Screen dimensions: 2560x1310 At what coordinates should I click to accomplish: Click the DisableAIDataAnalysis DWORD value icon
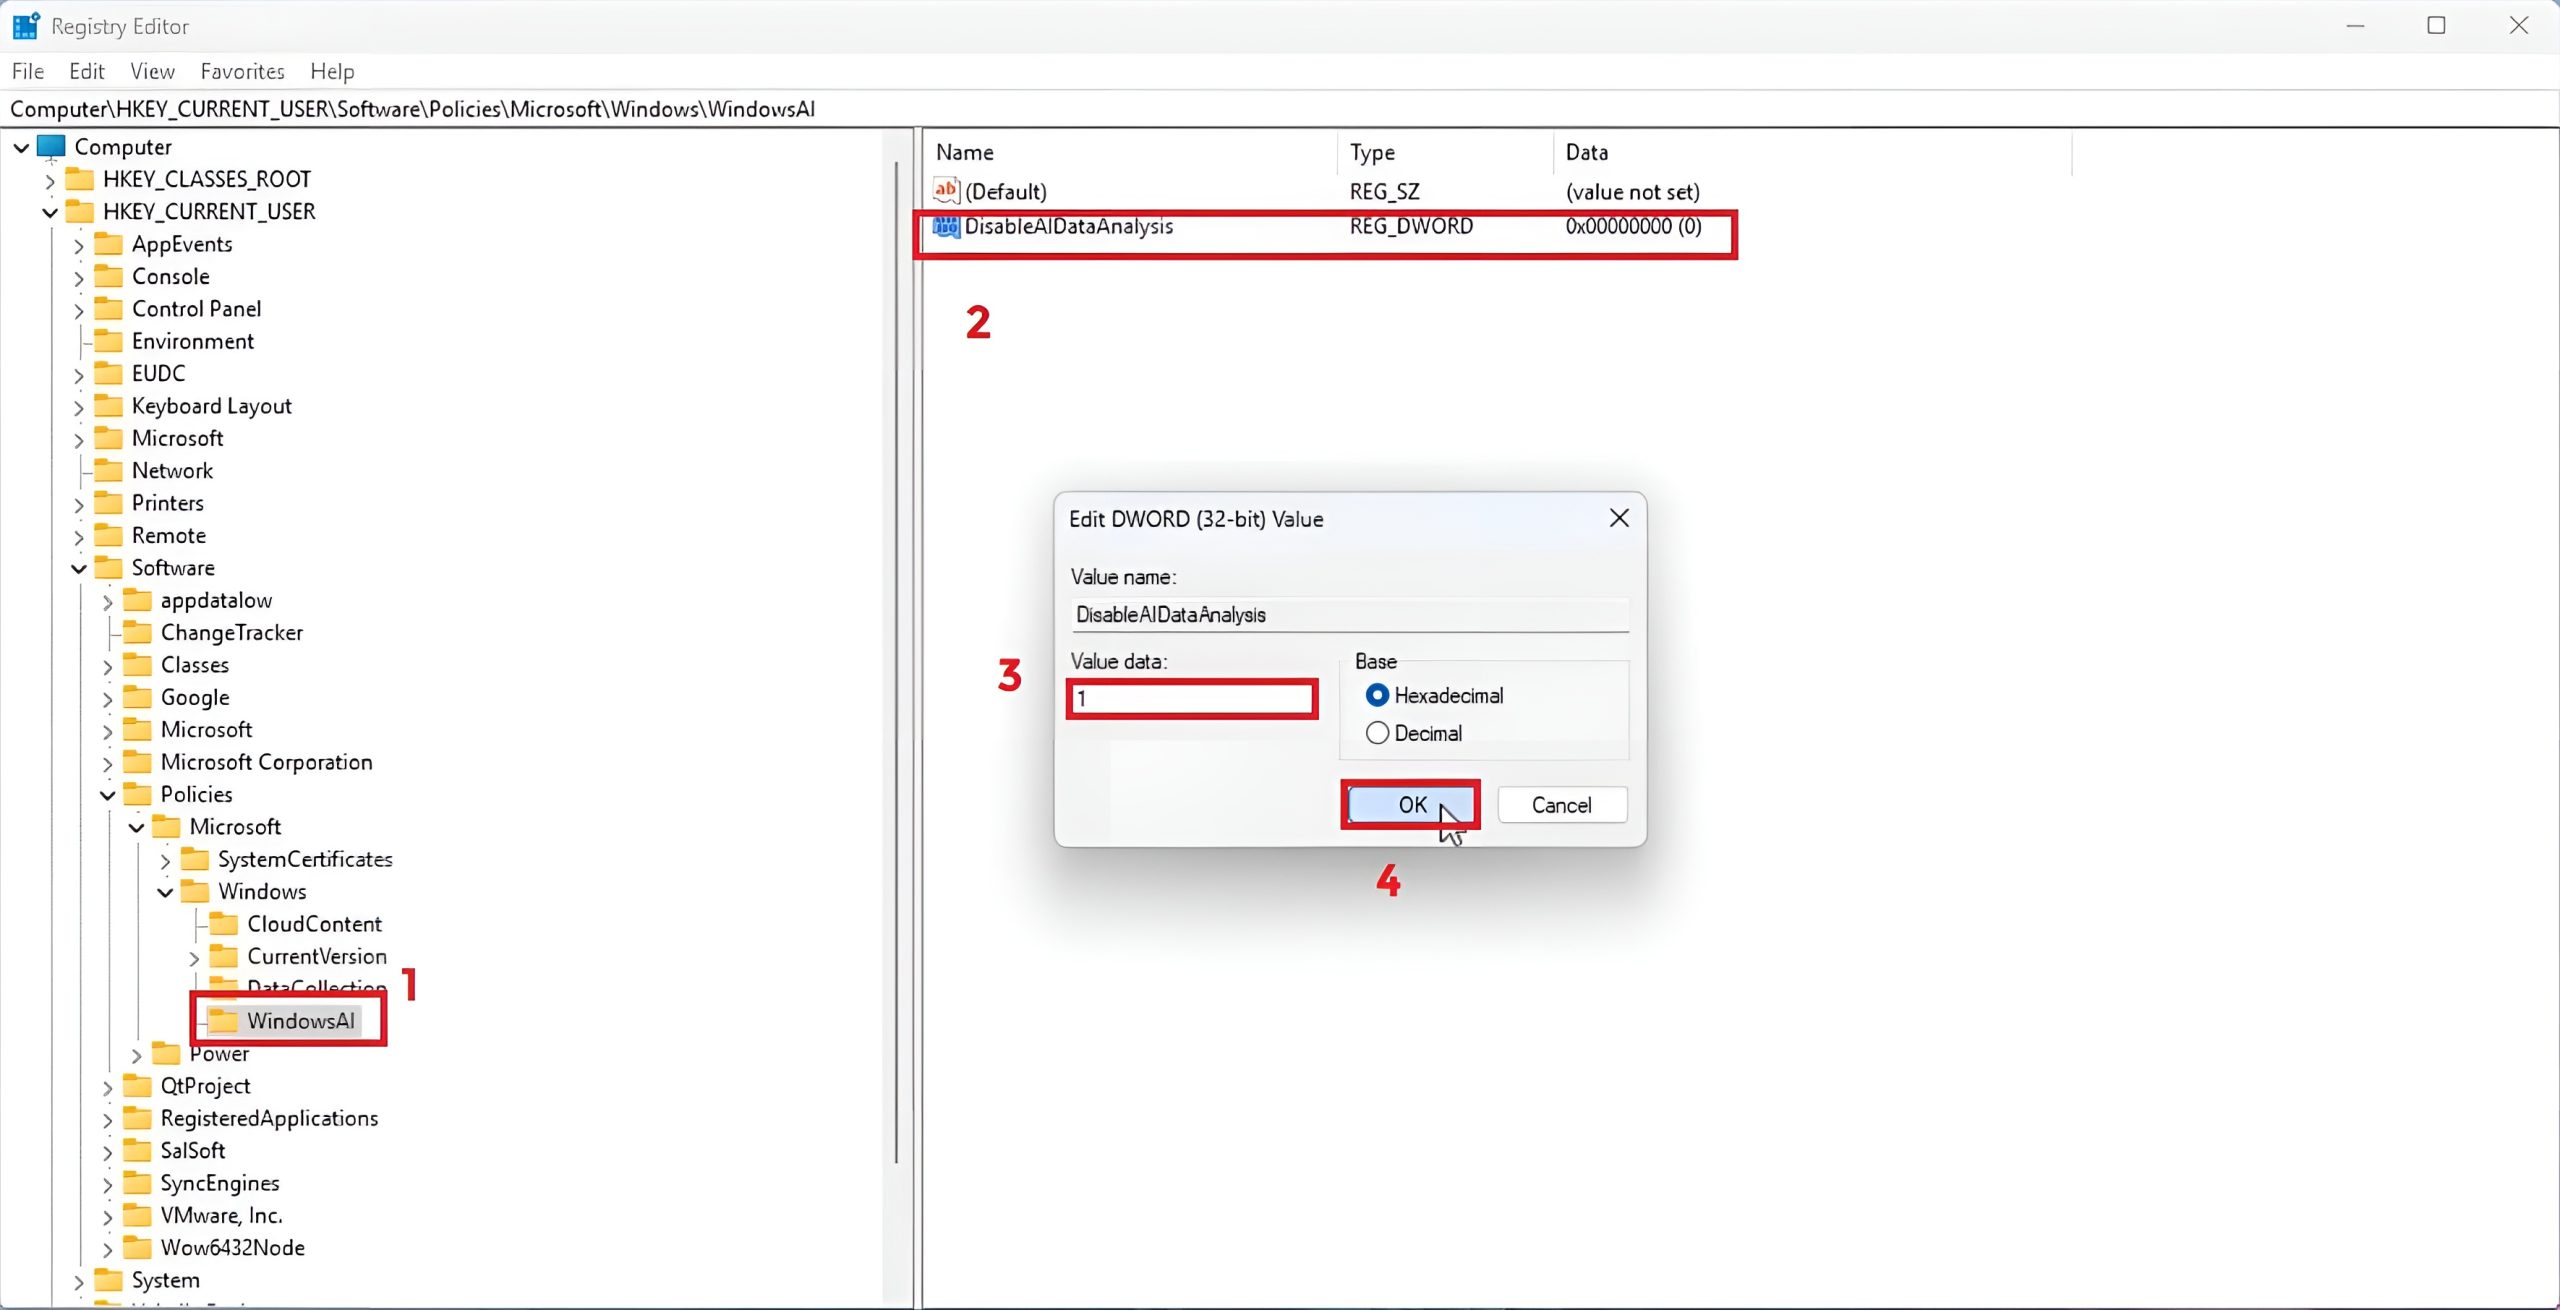click(945, 227)
